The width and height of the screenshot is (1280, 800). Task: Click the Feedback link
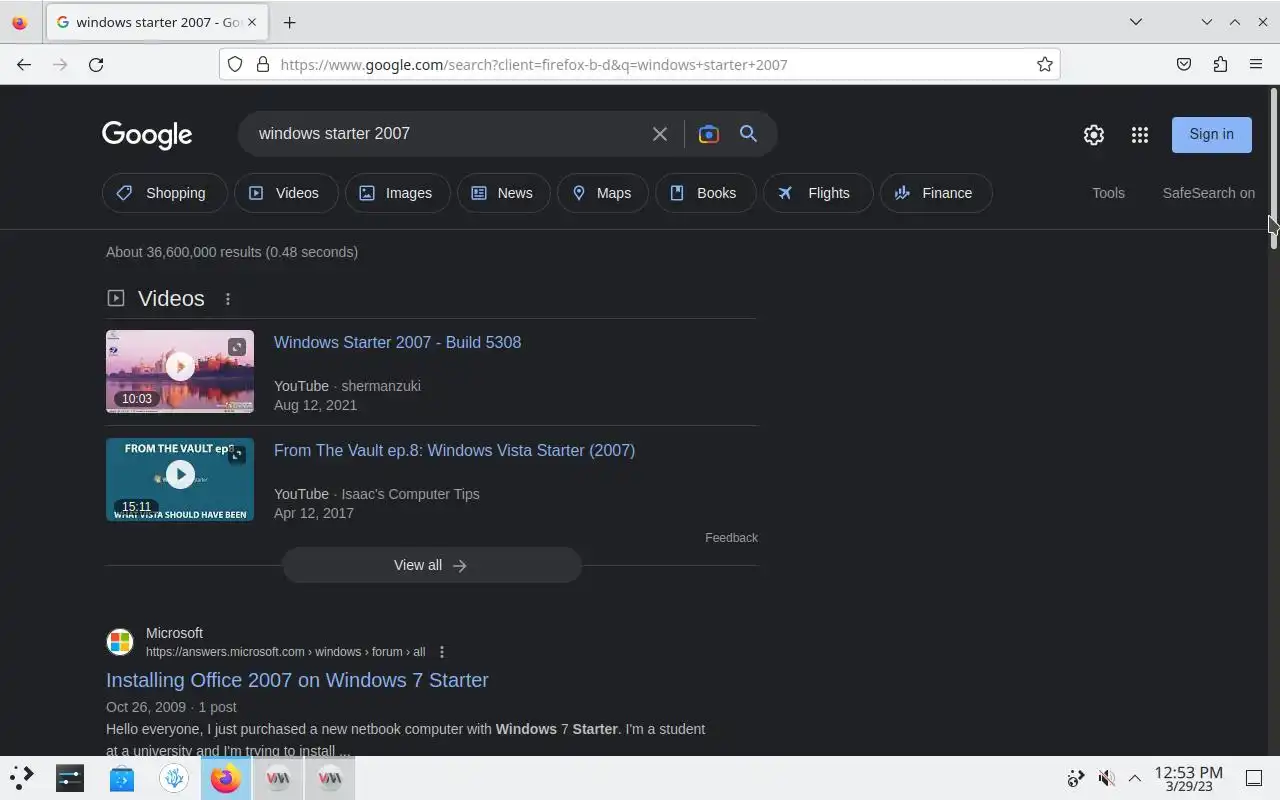point(731,538)
